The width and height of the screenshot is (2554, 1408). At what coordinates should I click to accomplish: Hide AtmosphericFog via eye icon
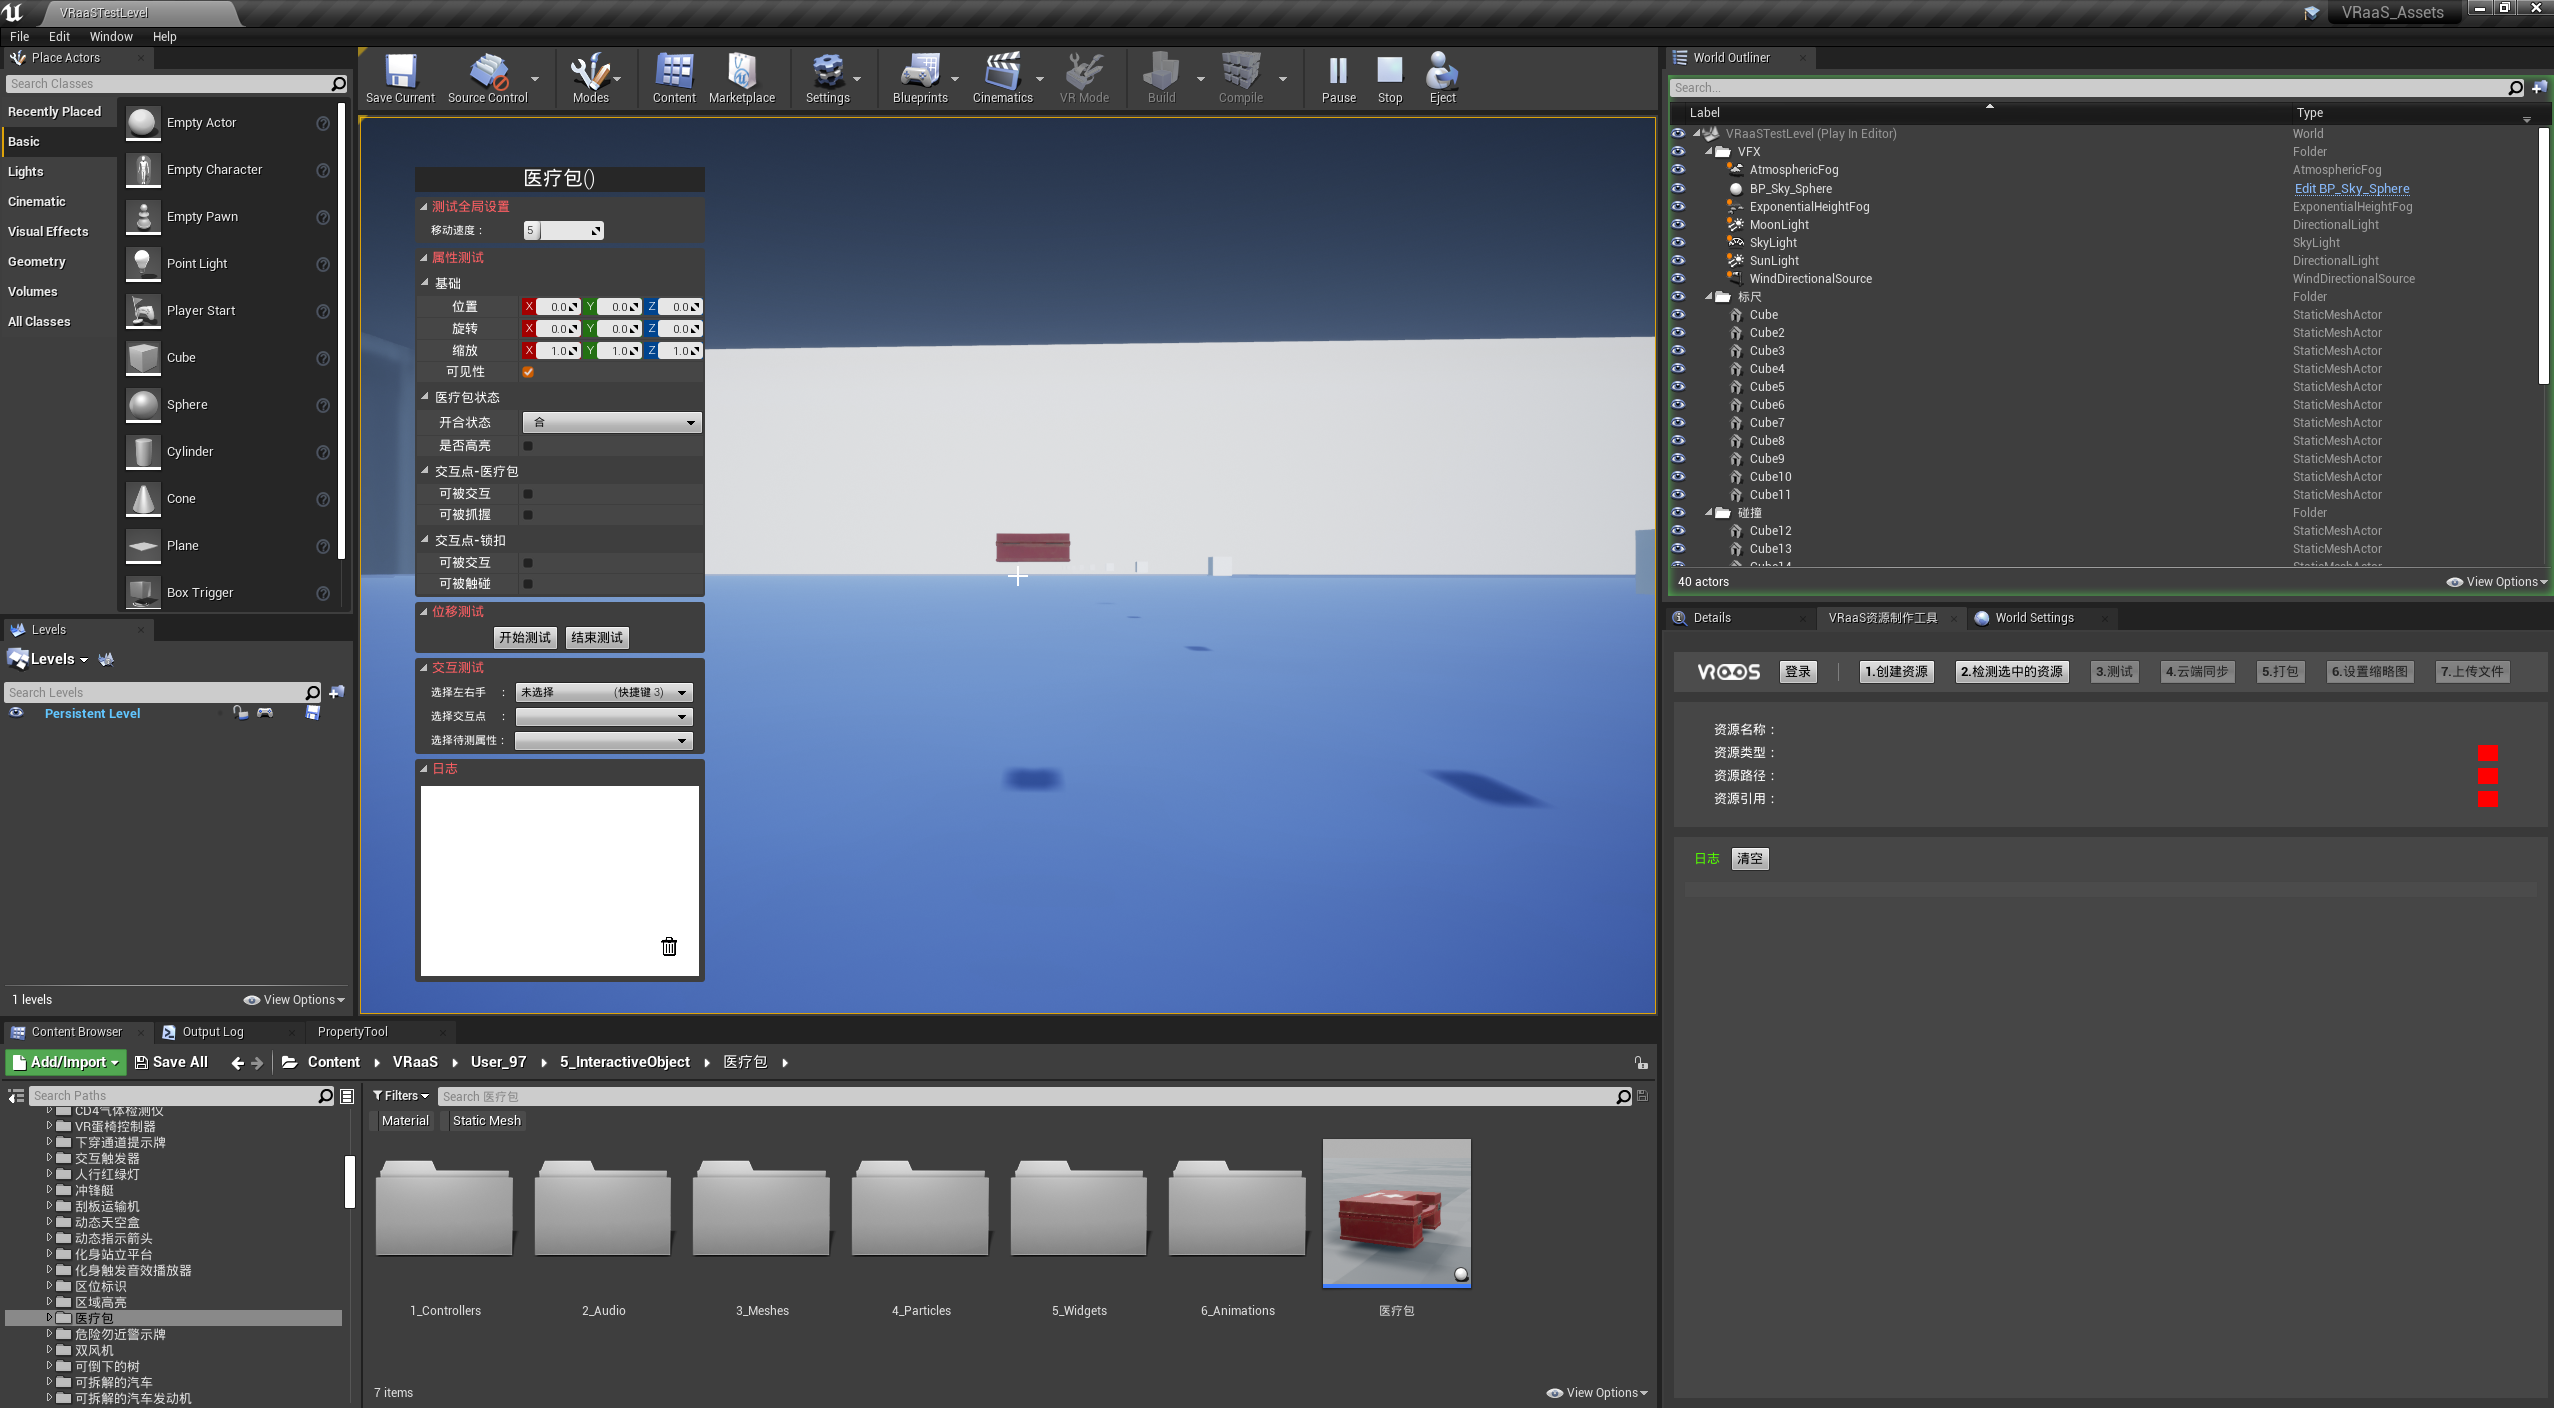(1678, 170)
